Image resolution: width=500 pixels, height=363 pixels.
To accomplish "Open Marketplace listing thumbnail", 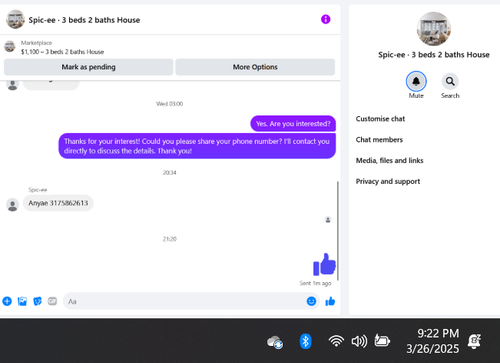I will [x=10, y=46].
